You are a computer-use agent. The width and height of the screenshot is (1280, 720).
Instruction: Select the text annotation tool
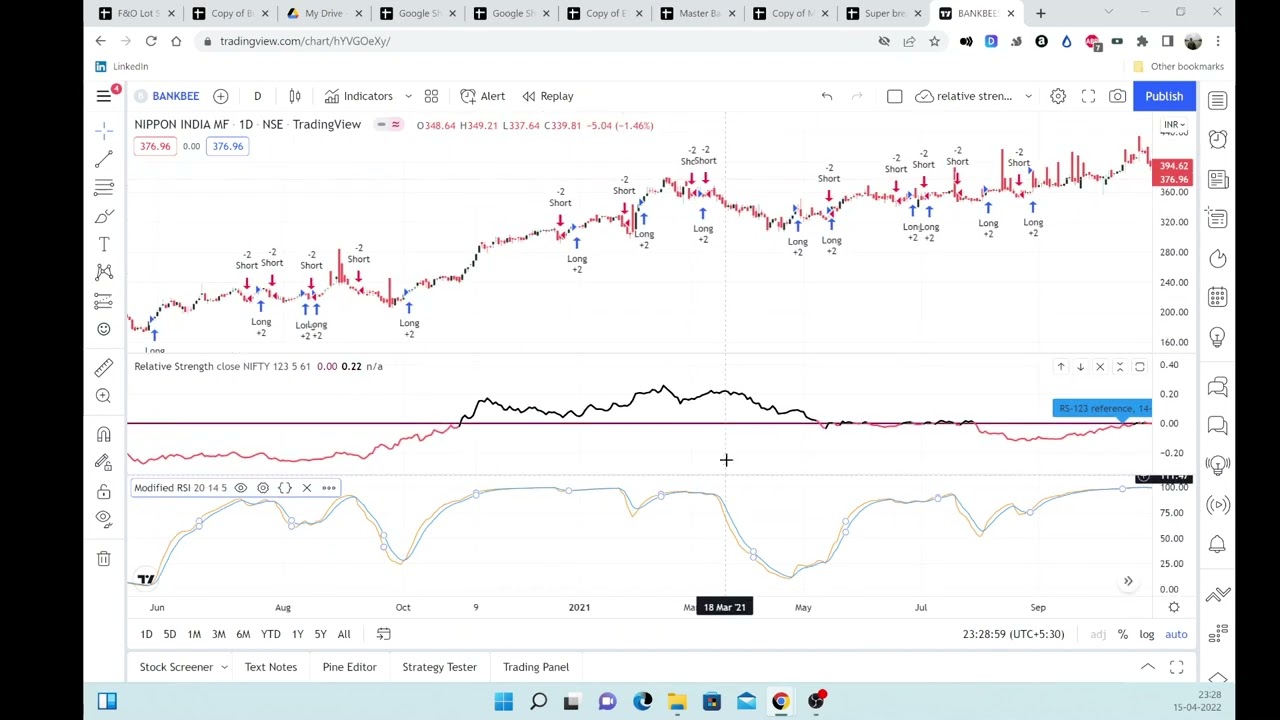[104, 244]
